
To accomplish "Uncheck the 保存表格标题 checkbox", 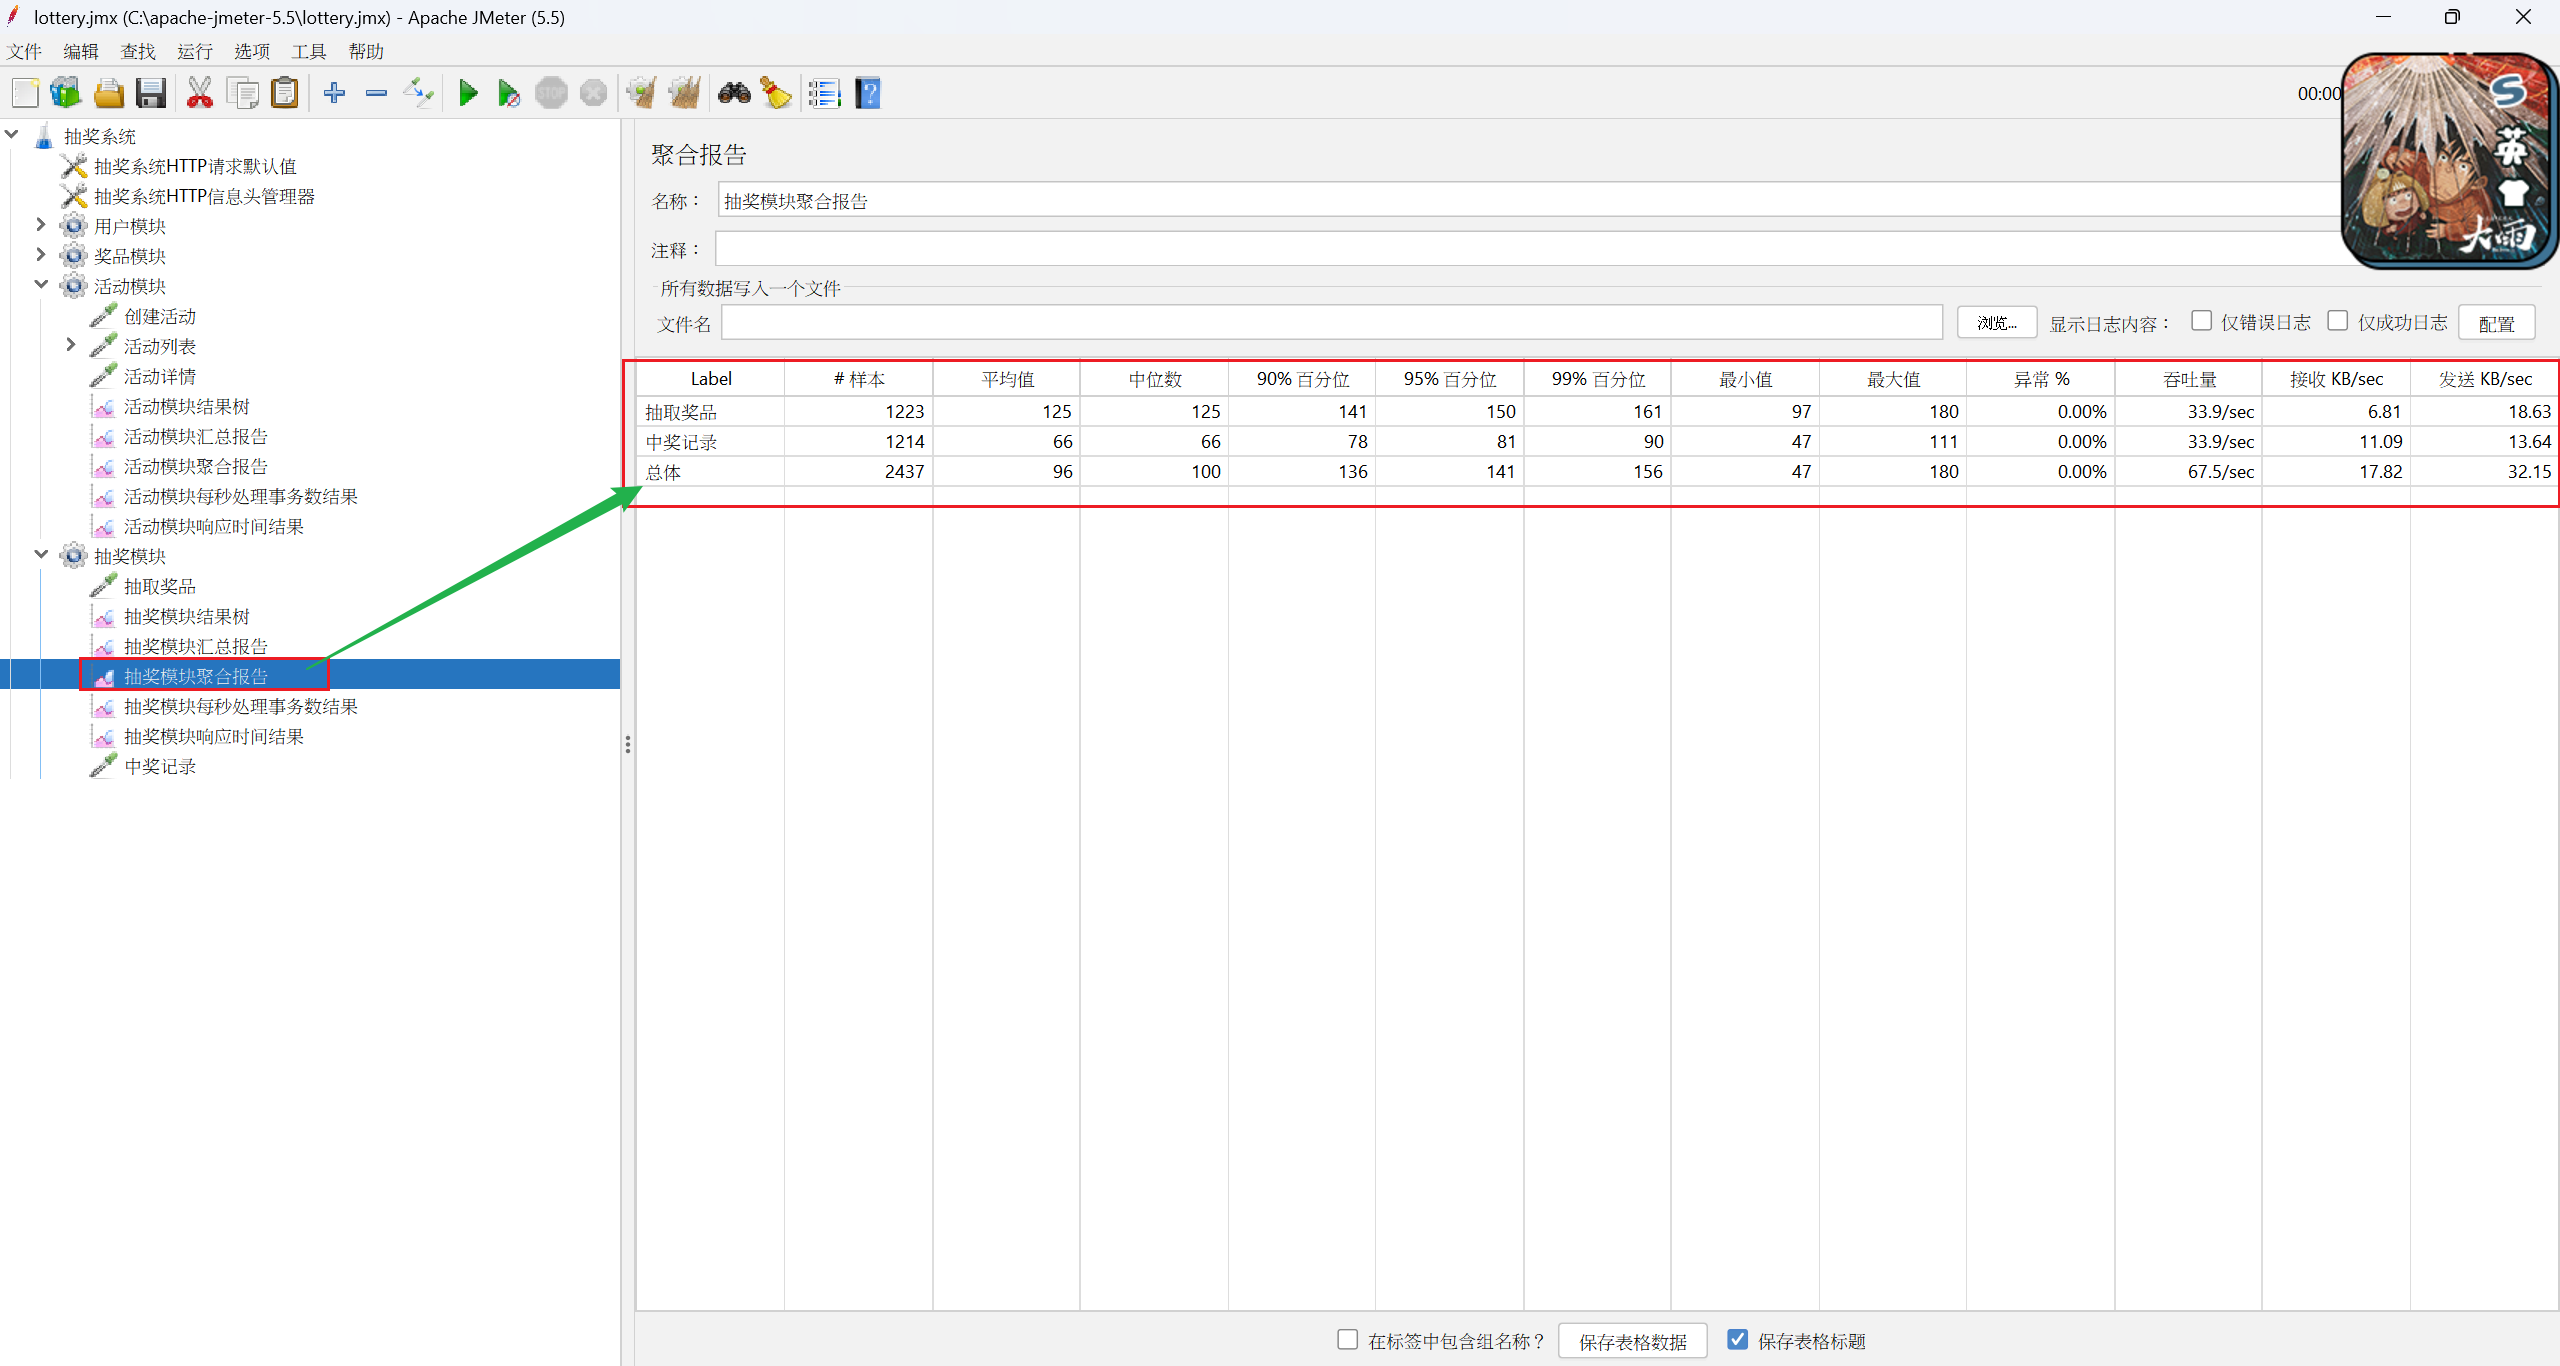I will 1738,1340.
